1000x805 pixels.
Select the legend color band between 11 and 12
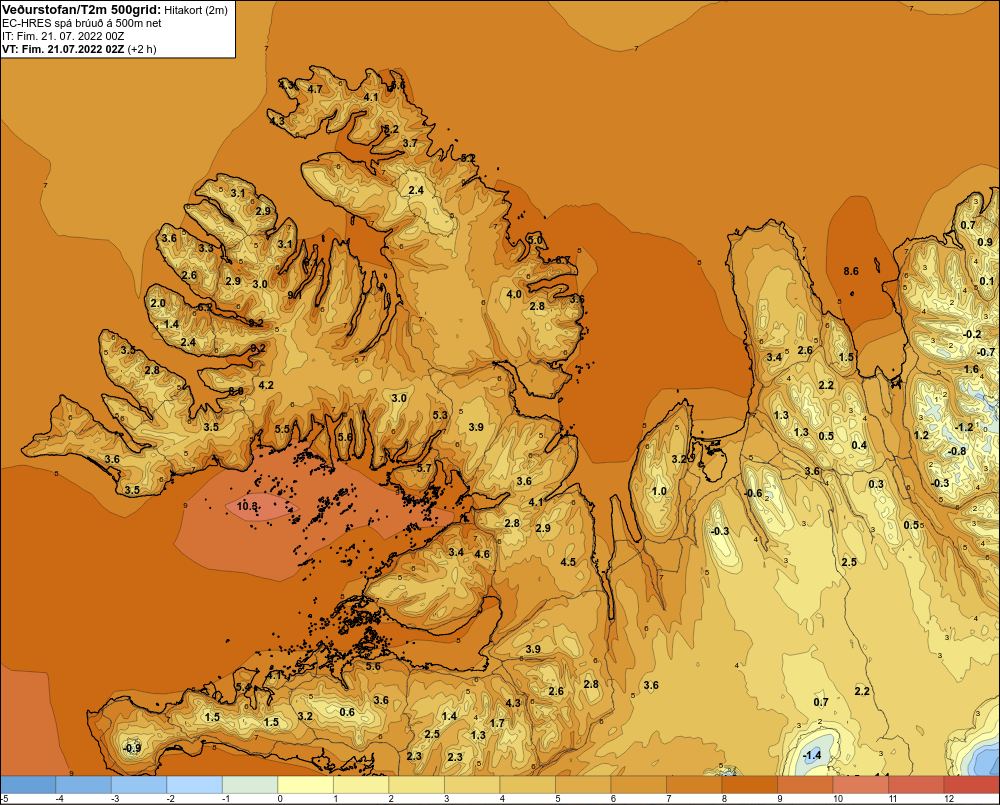pos(916,785)
